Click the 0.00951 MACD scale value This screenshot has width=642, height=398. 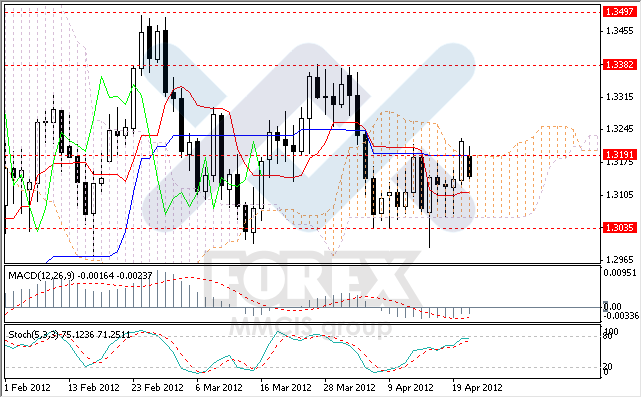coord(620,273)
